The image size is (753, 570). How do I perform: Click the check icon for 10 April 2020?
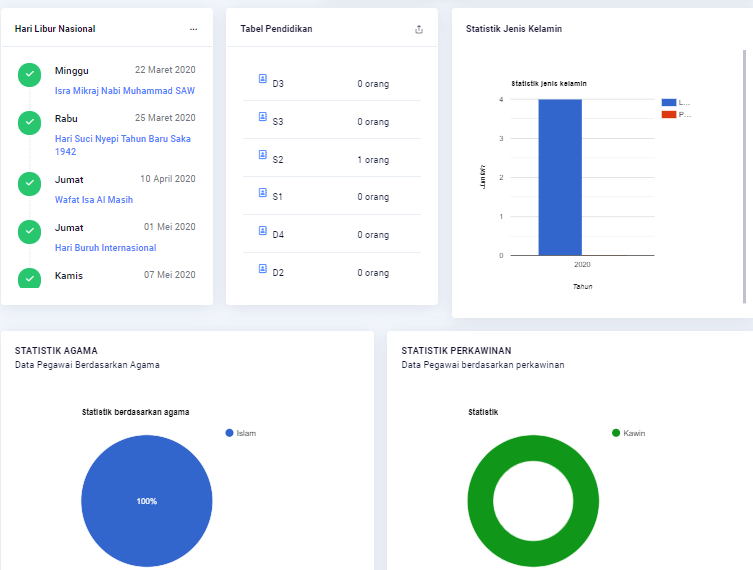click(x=29, y=183)
